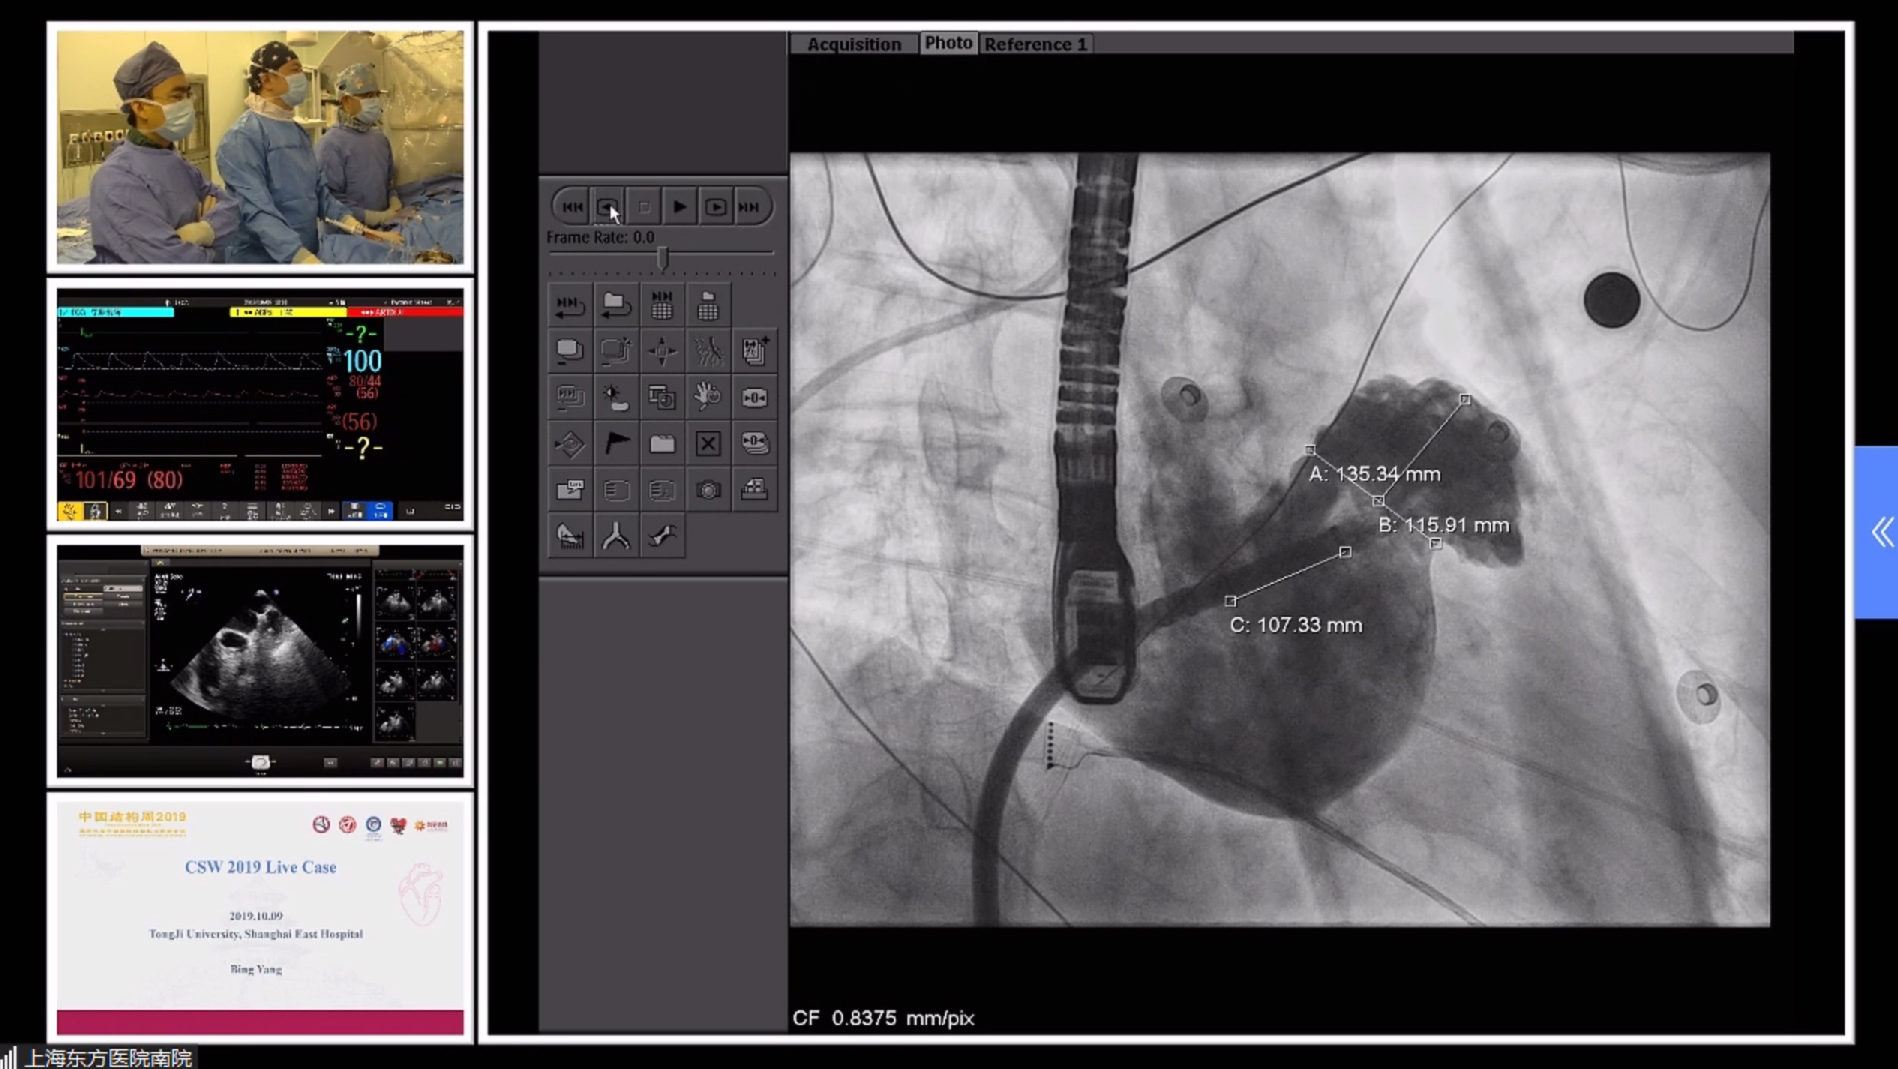
Task: Click the stacked zero reset icon
Action: tap(754, 443)
